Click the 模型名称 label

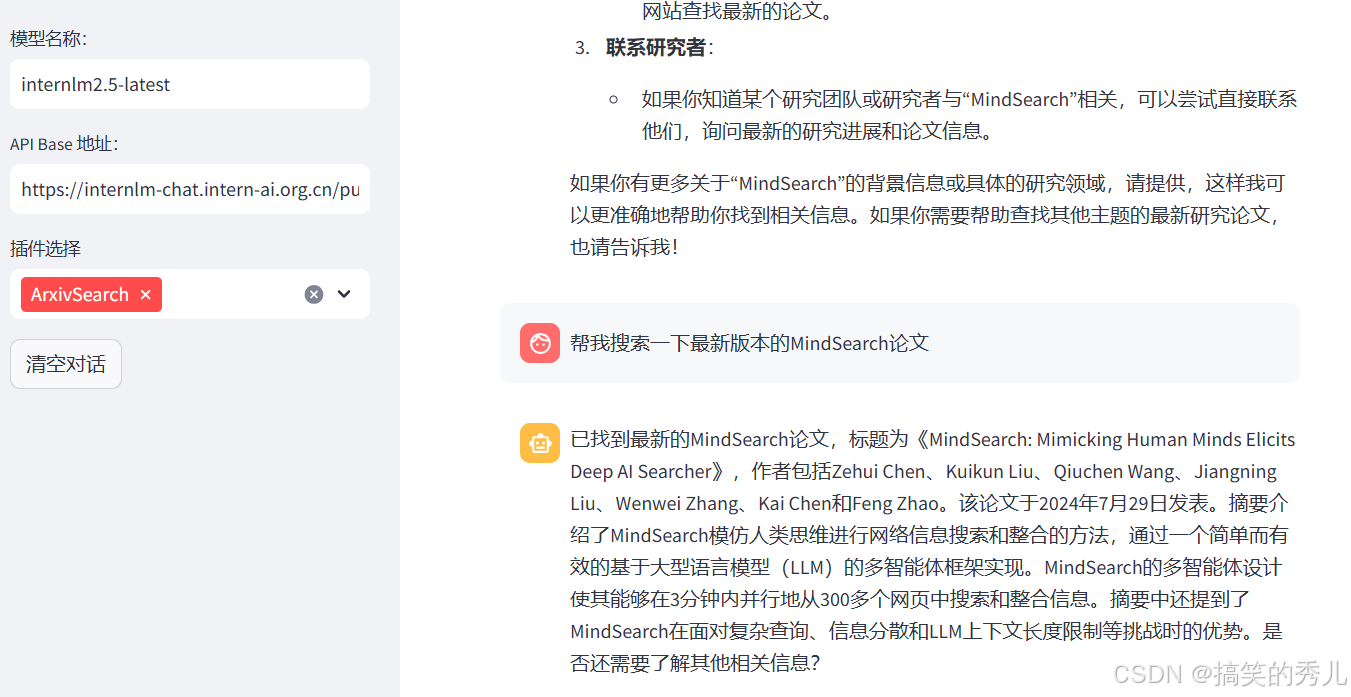point(49,38)
